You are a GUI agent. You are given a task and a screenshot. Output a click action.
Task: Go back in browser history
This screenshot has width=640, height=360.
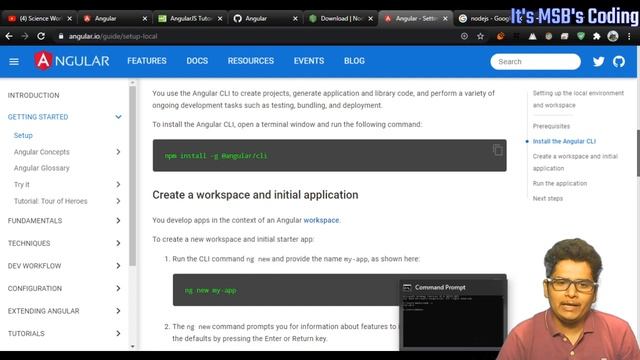9,36
